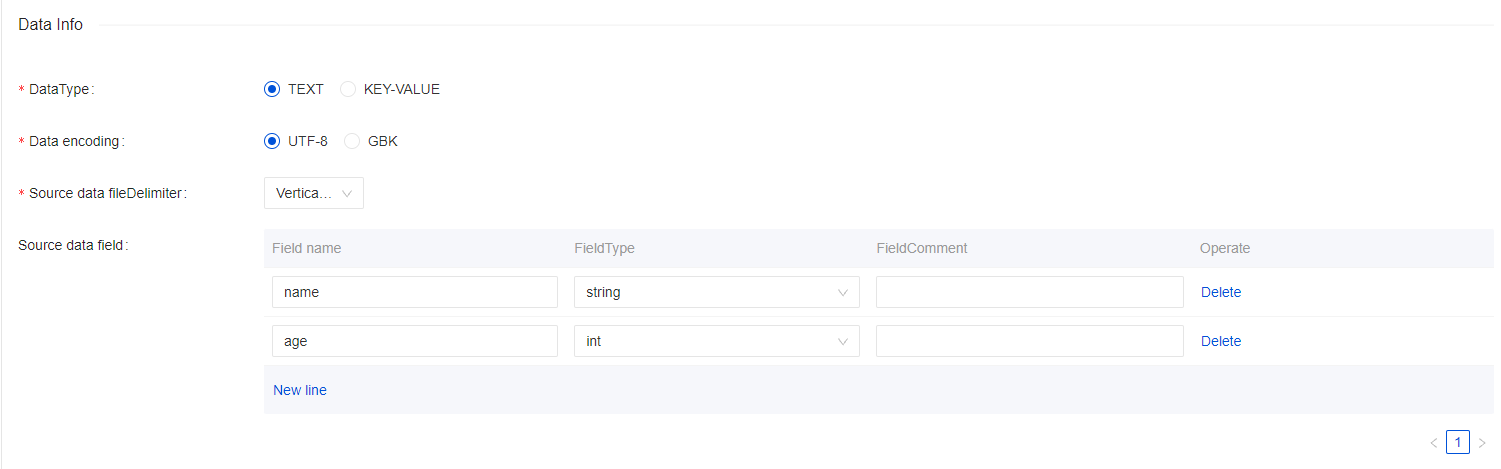1501x469 pixels.
Task: Click the FieldComment box for name row
Action: pyautogui.click(x=1029, y=292)
